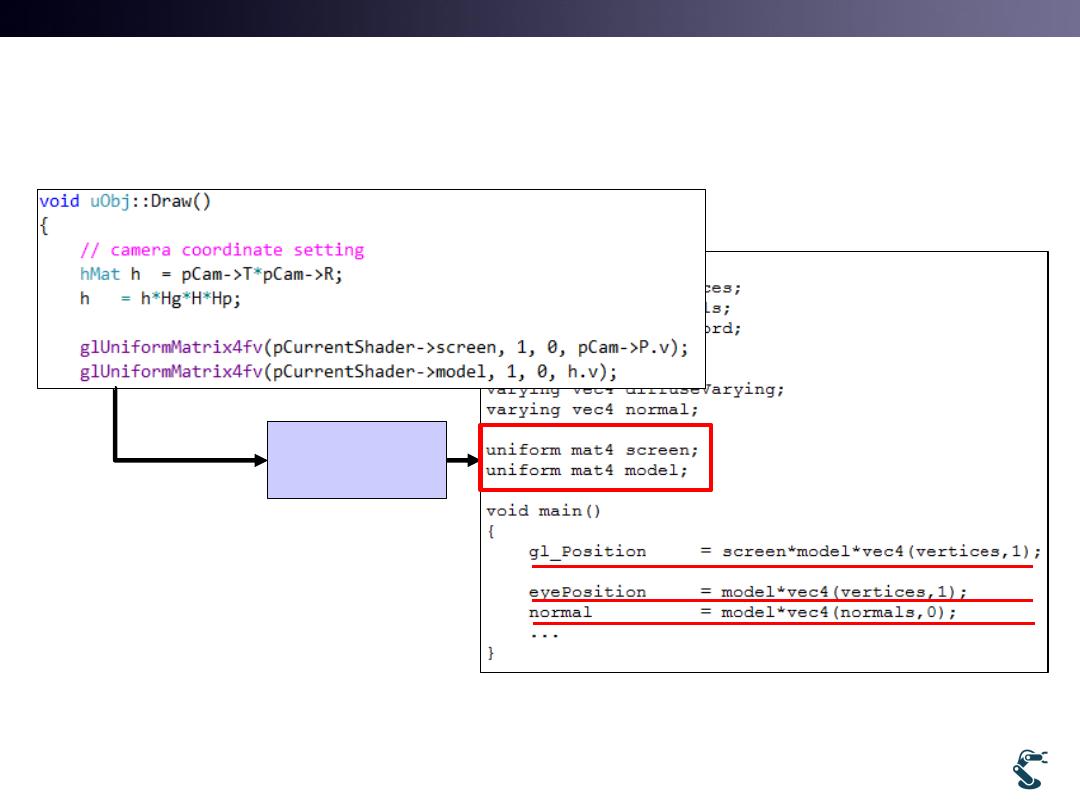Click "uniform mat4 screen;" in red box
Image resolution: width=1080 pixels, height=810 pixels.
coord(593,450)
